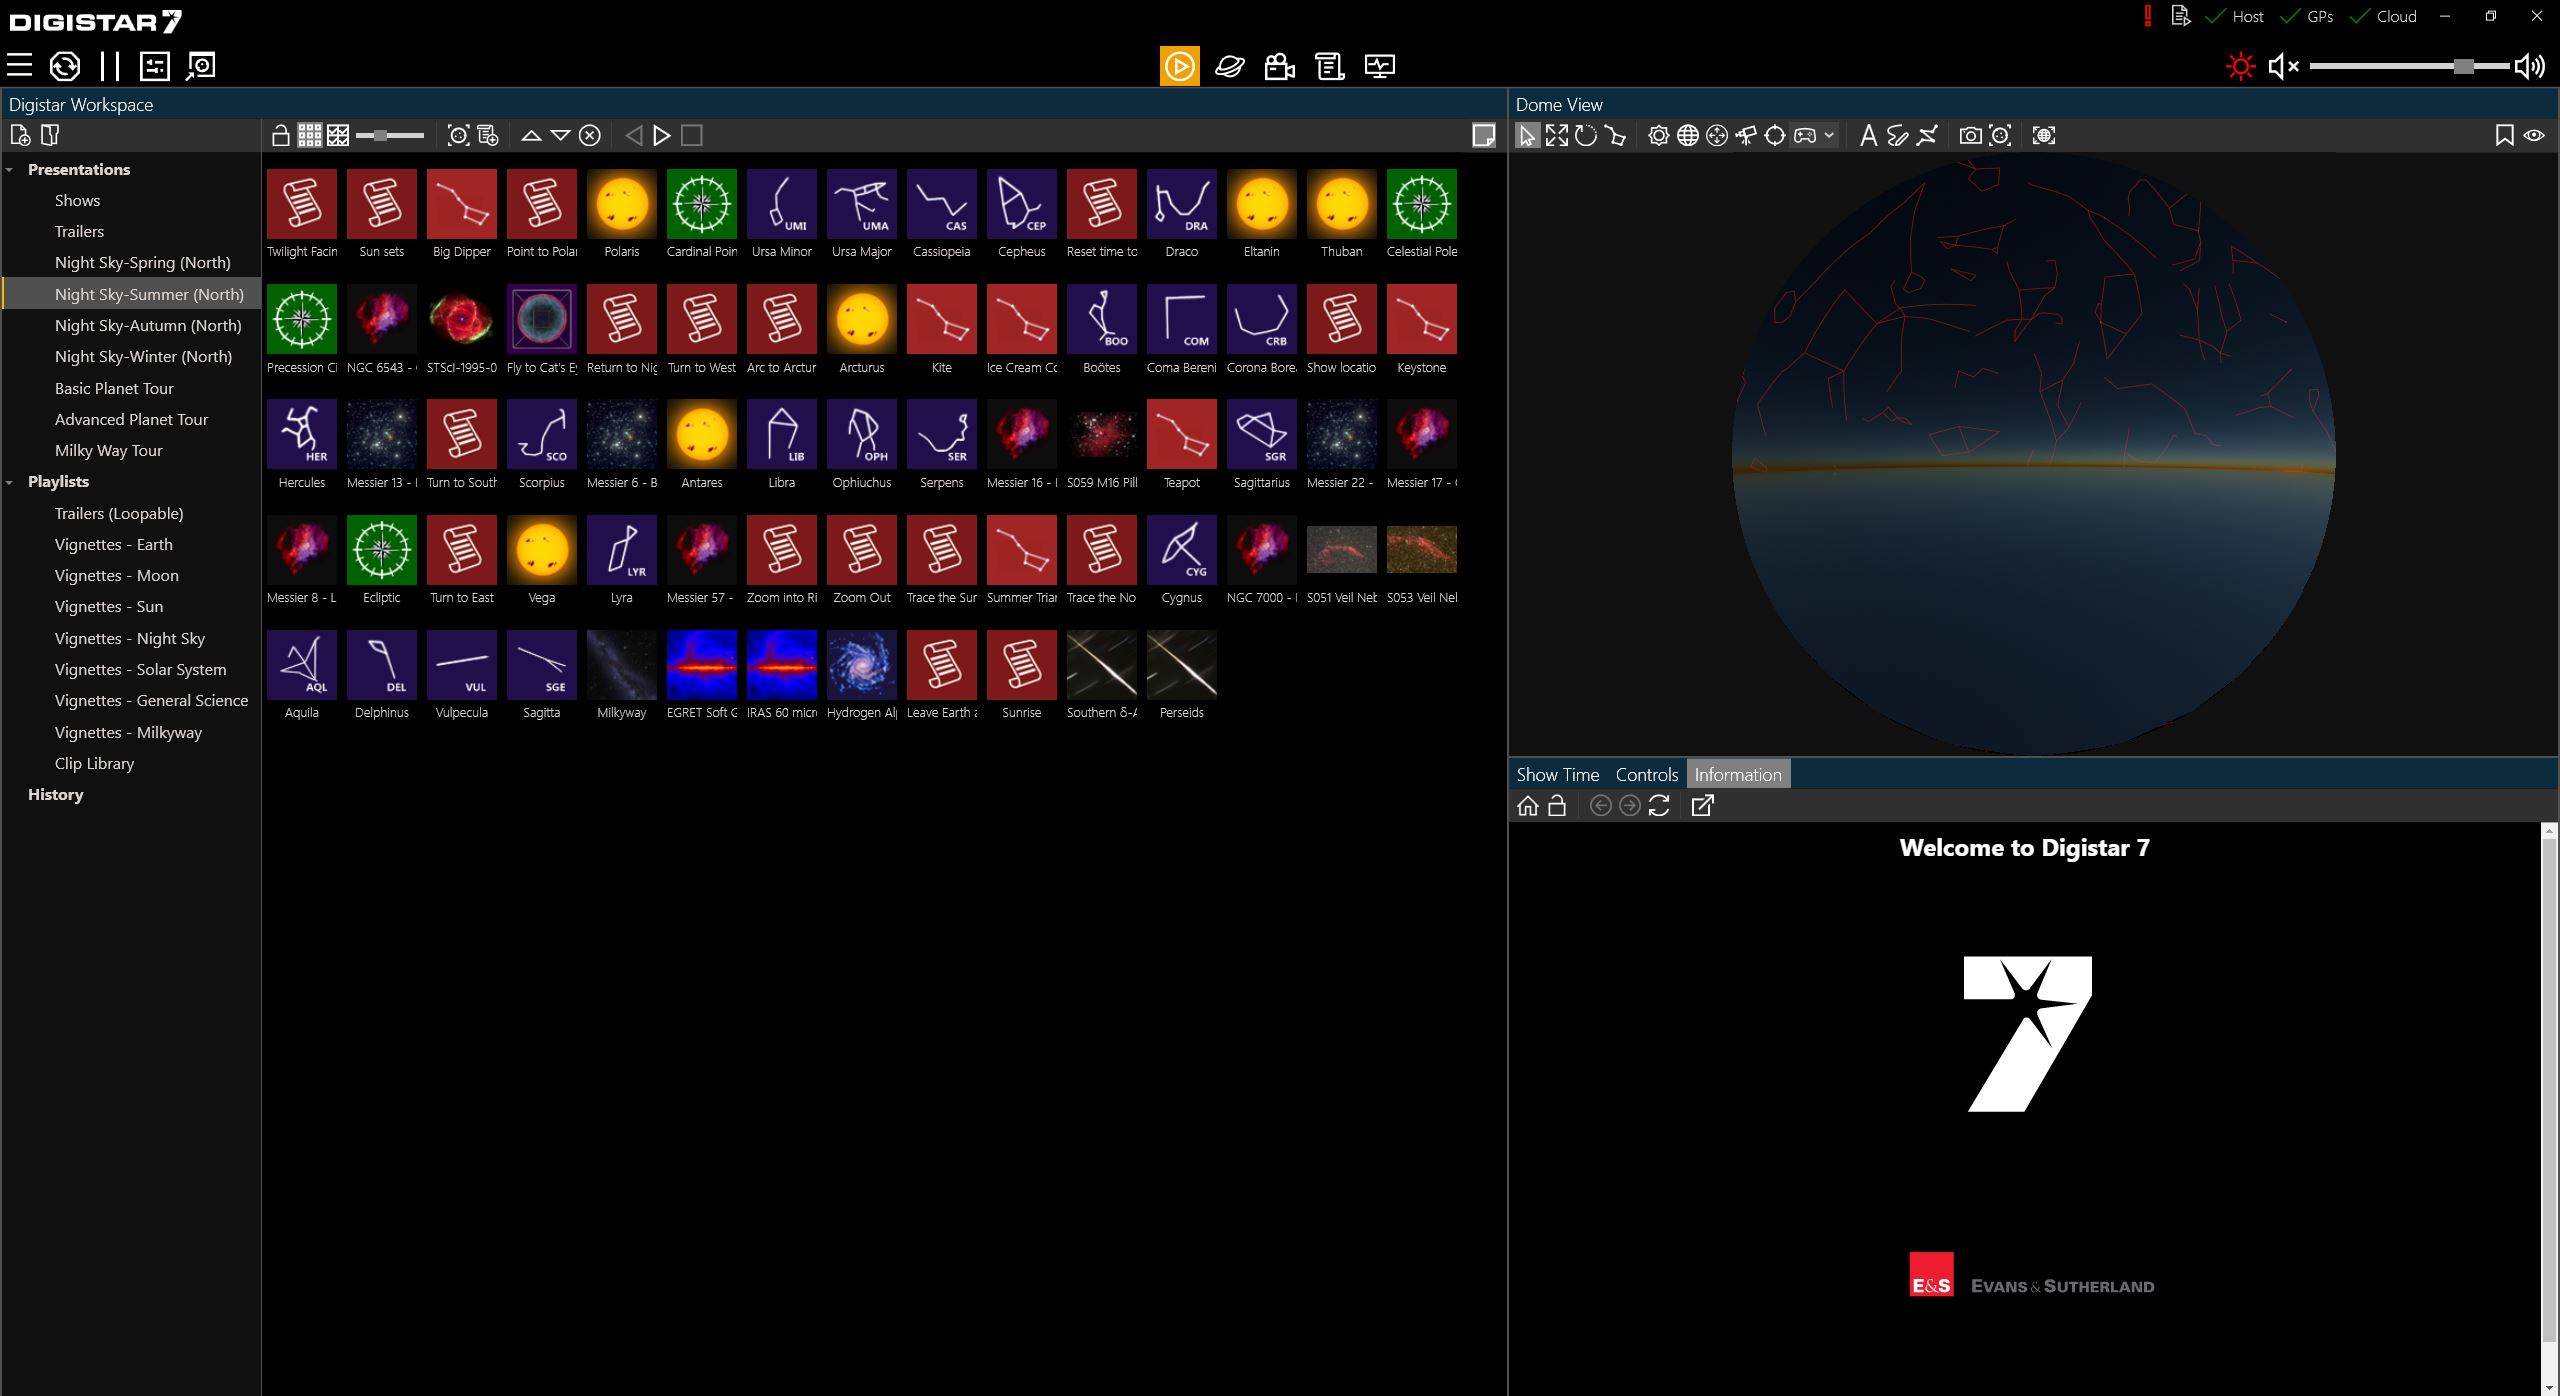Click the telescope icon in Dome View
Screen dimensions: 2560x1396
coord(1746,135)
